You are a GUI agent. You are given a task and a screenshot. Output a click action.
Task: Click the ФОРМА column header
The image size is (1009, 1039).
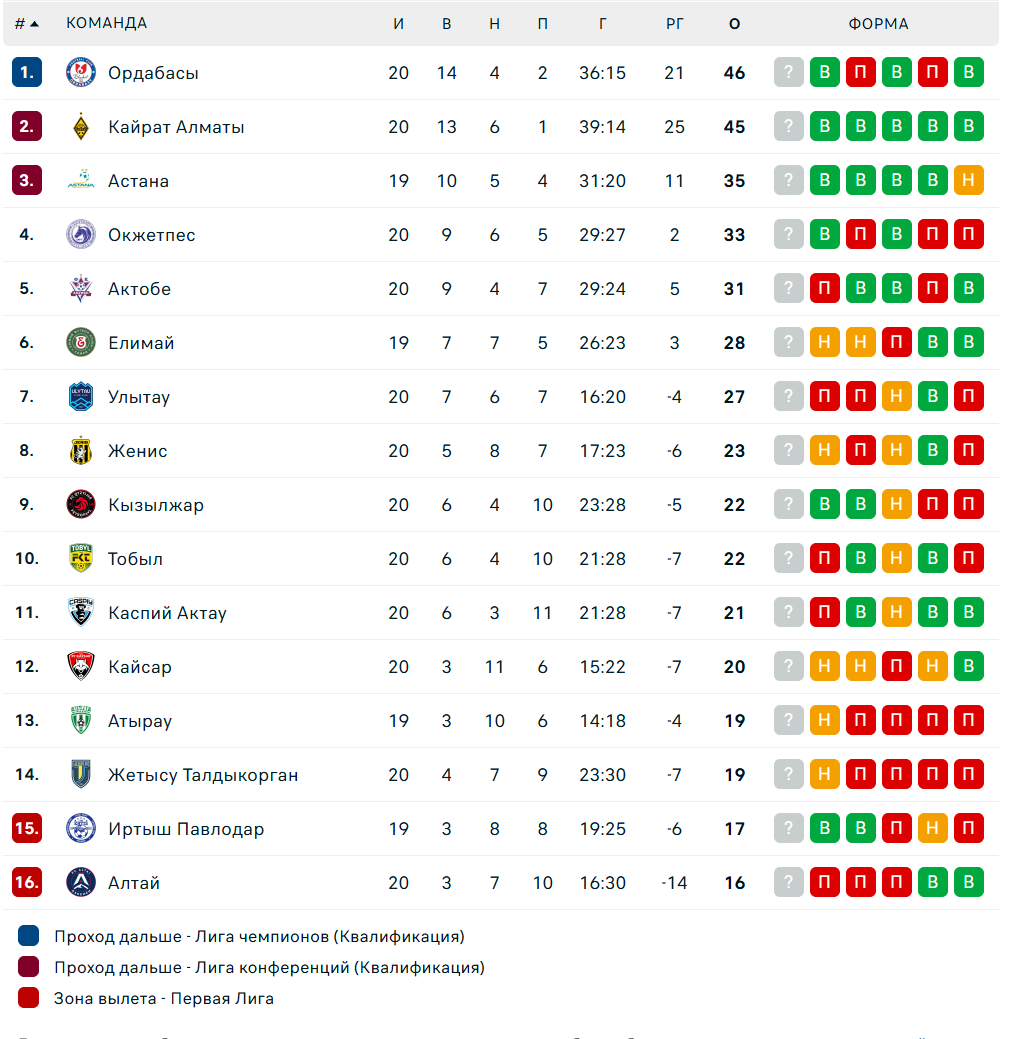click(878, 24)
